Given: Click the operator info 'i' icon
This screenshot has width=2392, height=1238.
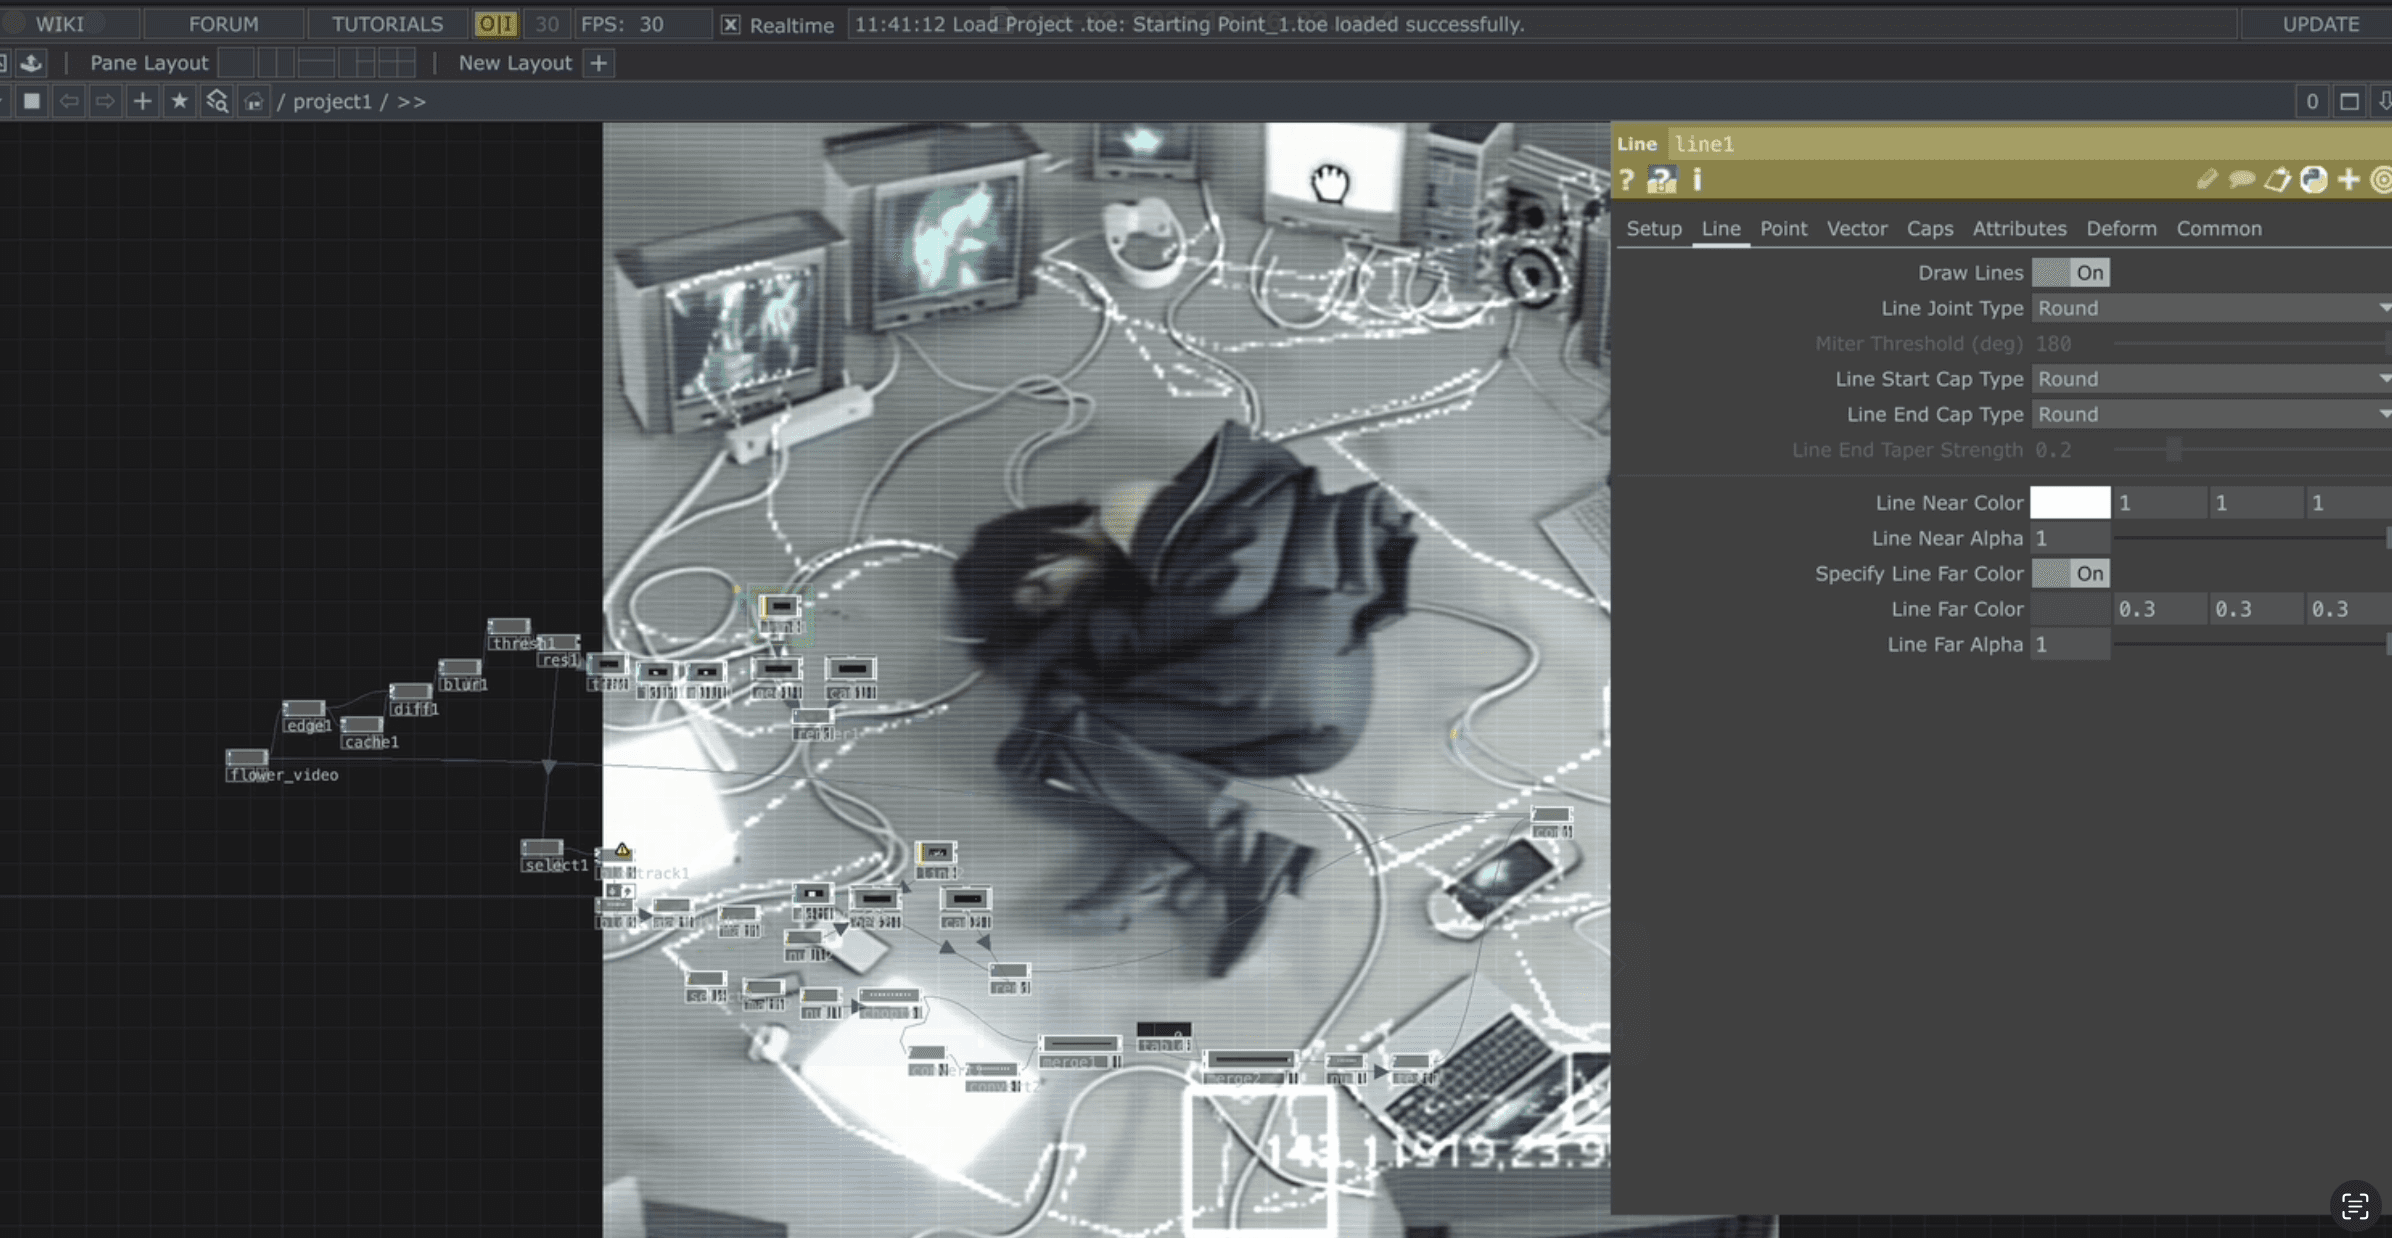Looking at the screenshot, I should coord(1697,180).
